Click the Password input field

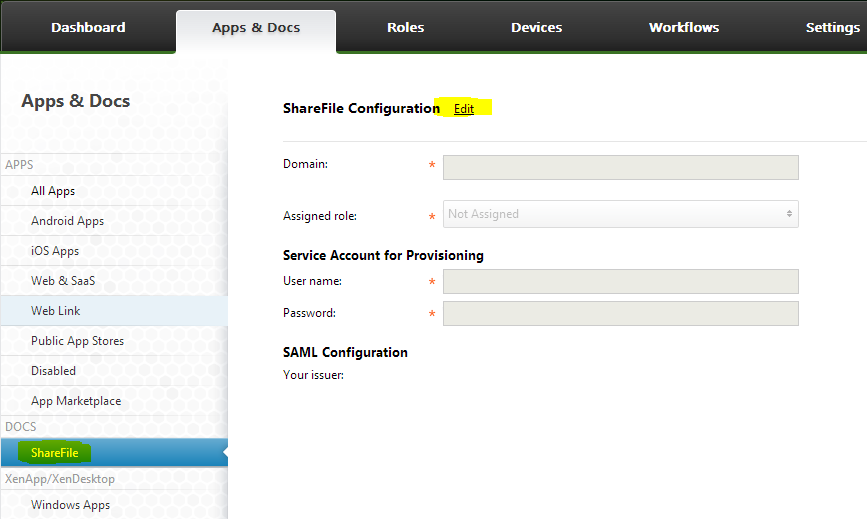[620, 314]
